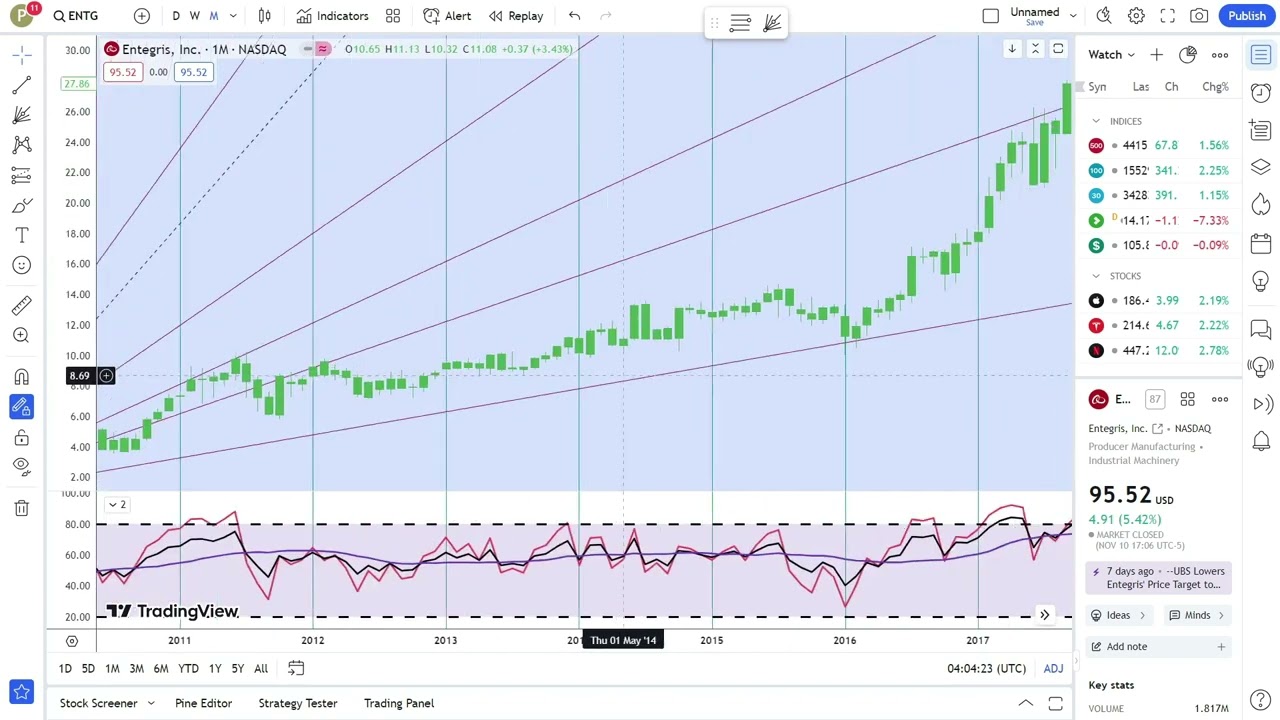
Task: Open the Indicators dialog
Action: (x=333, y=16)
